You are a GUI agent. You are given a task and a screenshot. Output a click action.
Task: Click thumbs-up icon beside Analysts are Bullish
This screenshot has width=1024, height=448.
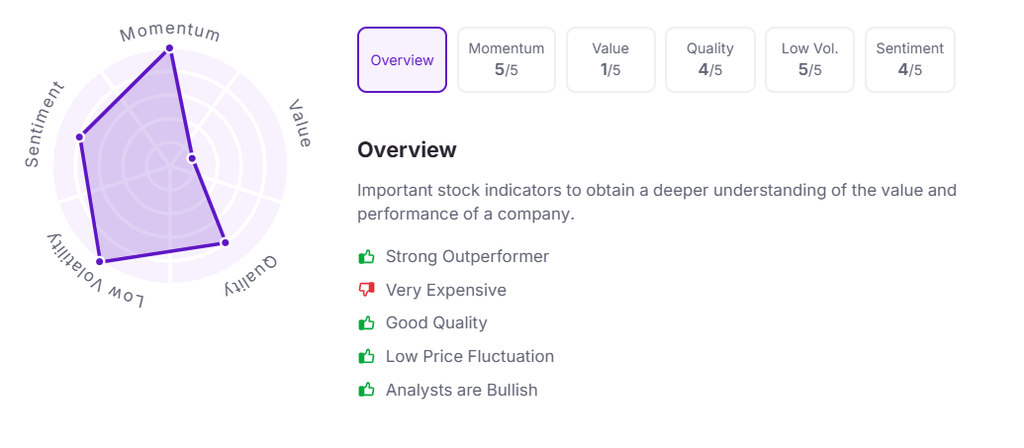pos(366,390)
